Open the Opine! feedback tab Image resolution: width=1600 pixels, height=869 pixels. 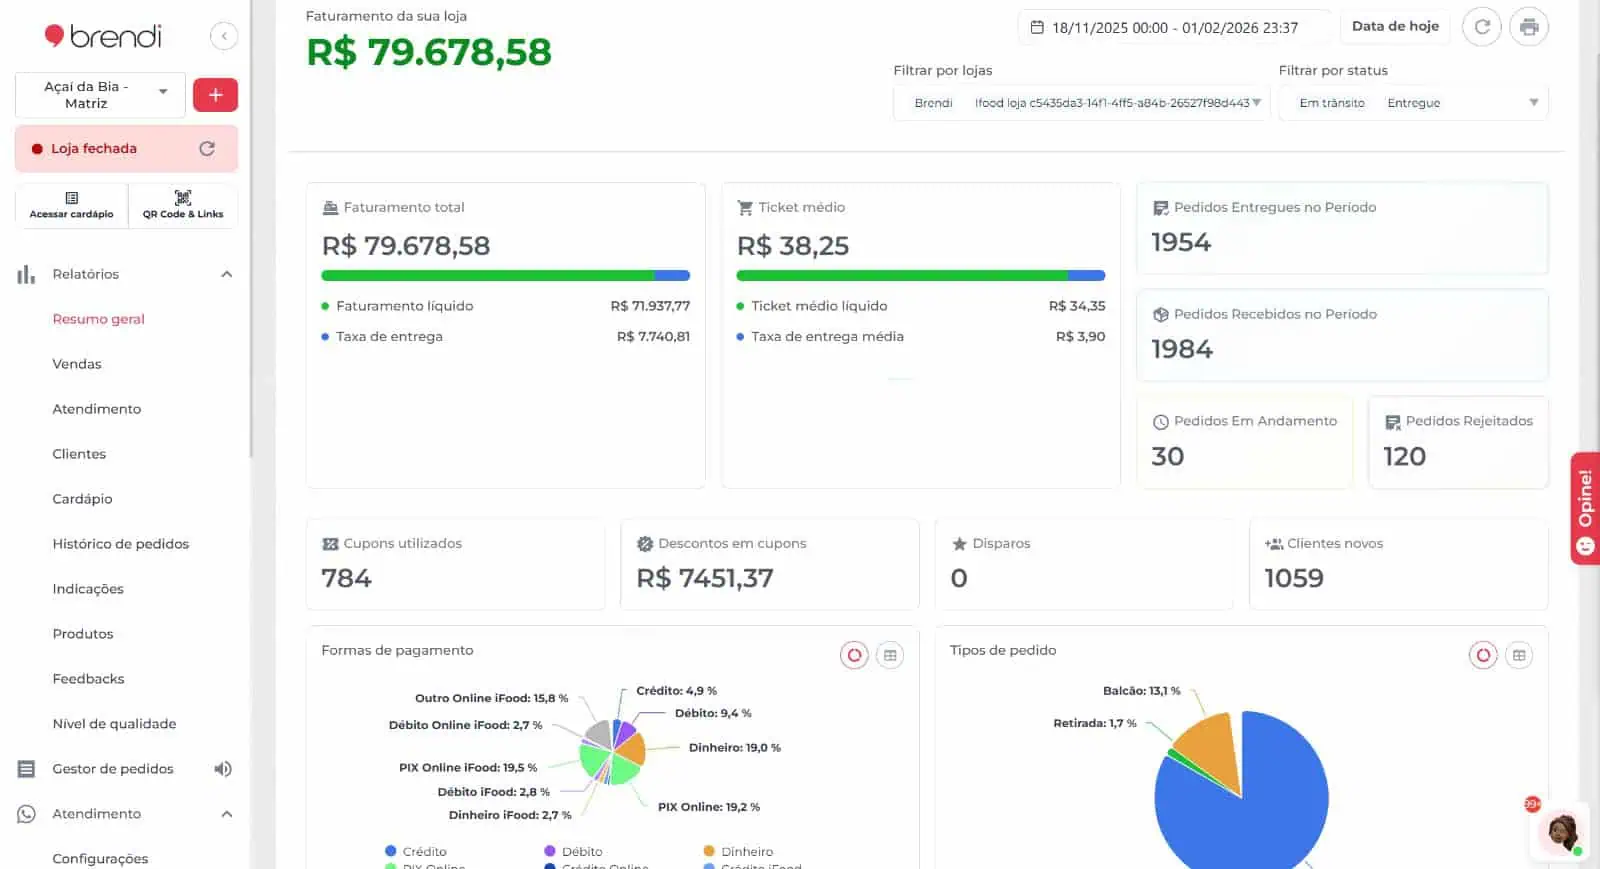(1585, 509)
